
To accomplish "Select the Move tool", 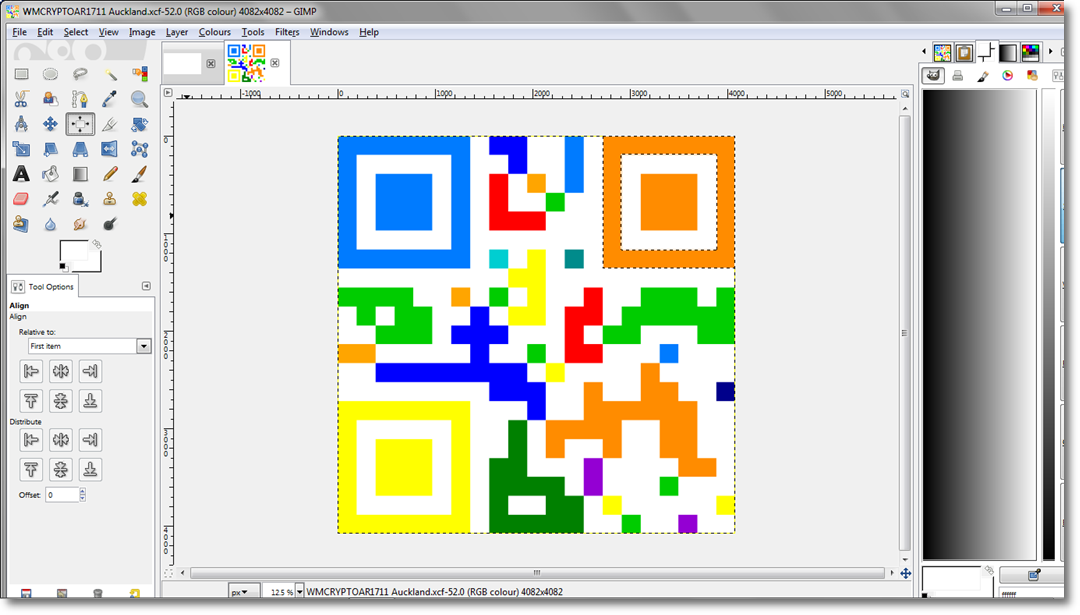I will [x=50, y=124].
